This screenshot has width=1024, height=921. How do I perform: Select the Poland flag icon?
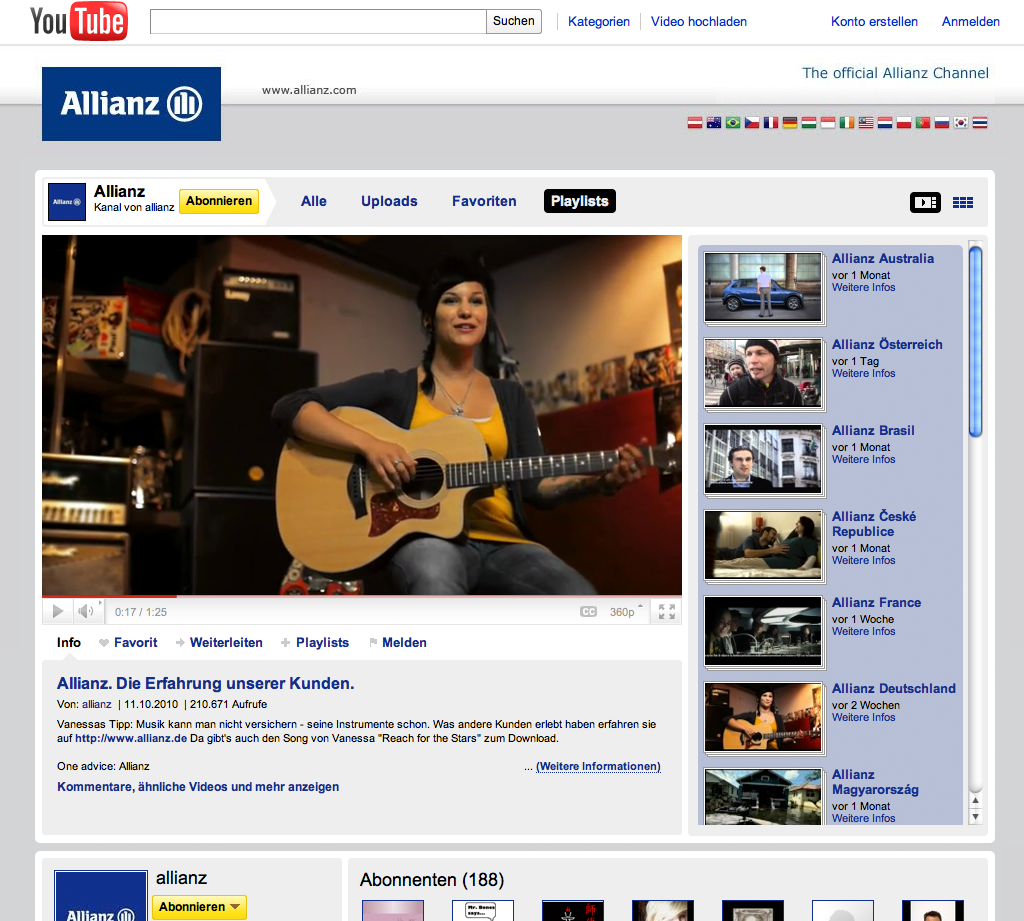click(904, 123)
